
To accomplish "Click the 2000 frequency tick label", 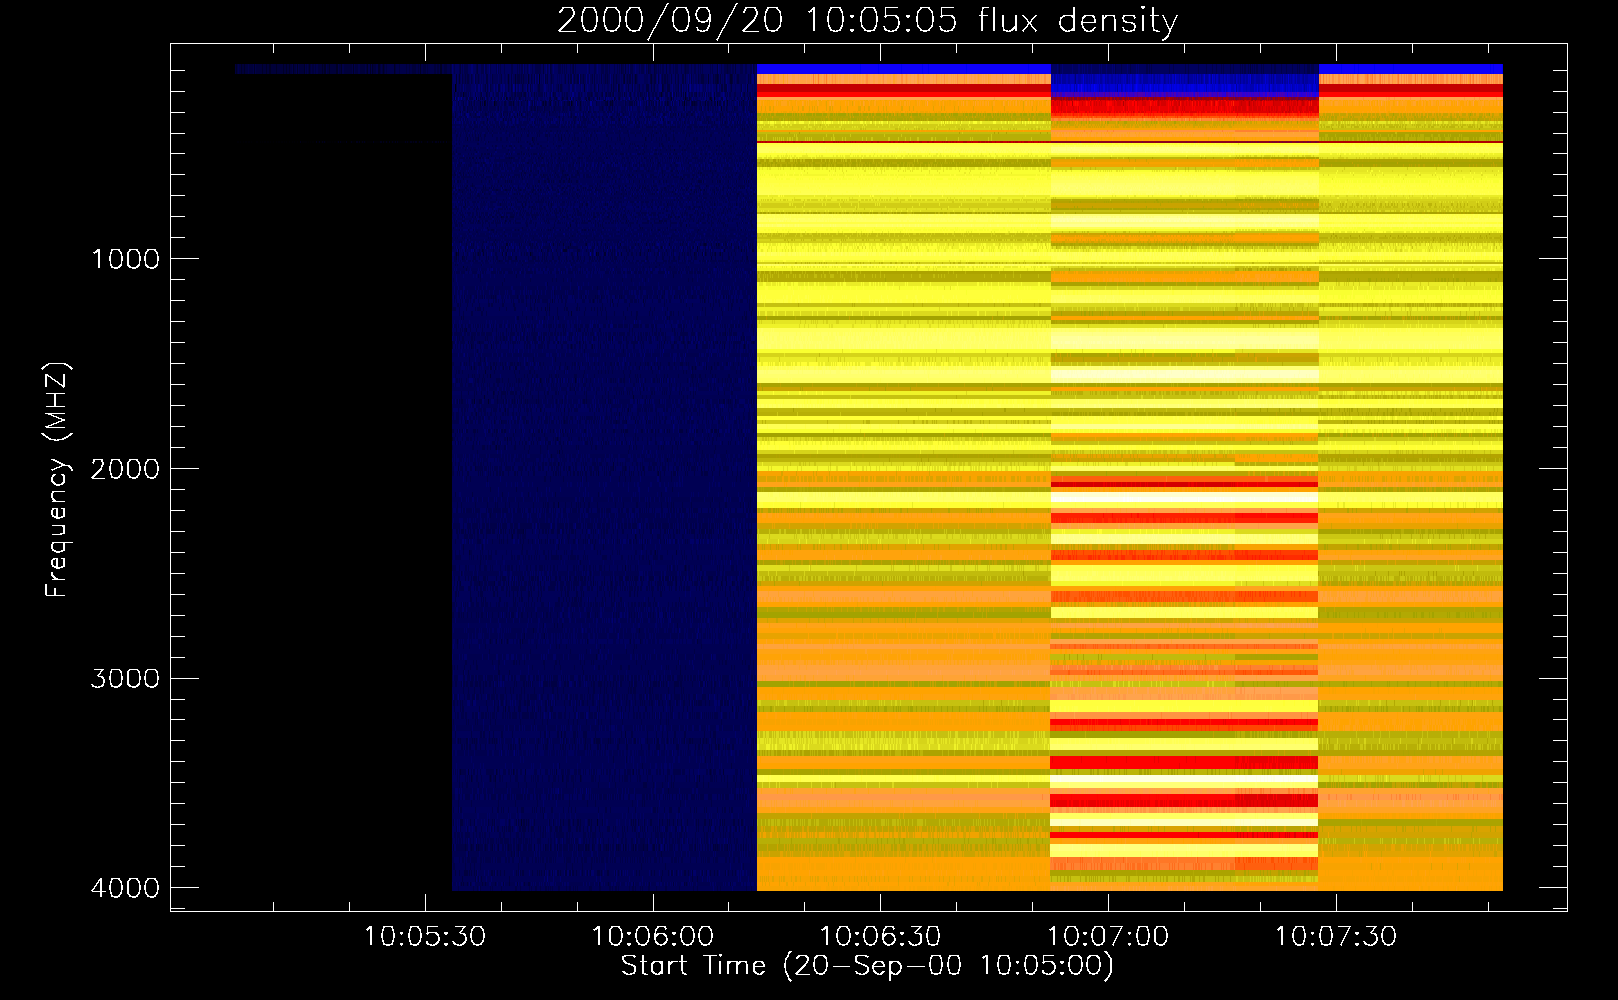I will click(125, 469).
